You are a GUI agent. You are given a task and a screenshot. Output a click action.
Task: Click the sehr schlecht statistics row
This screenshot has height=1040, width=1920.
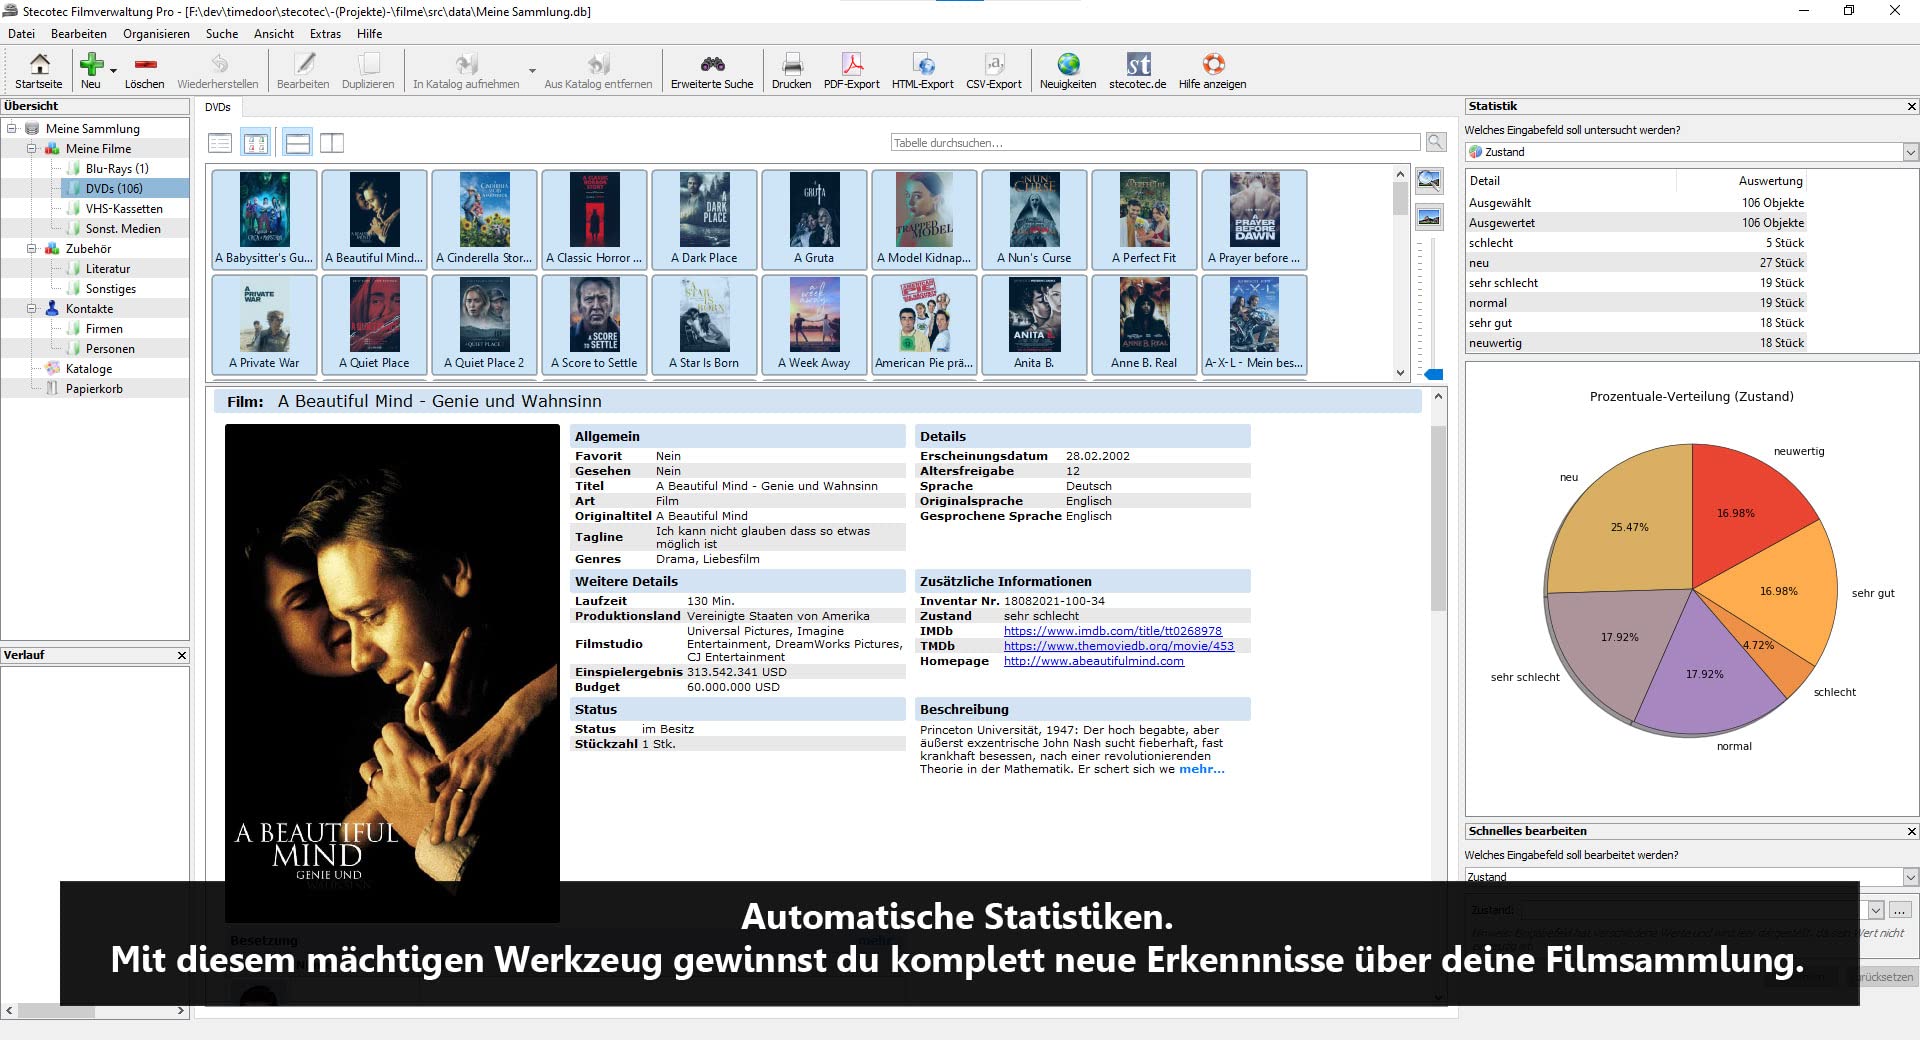(x=1636, y=283)
